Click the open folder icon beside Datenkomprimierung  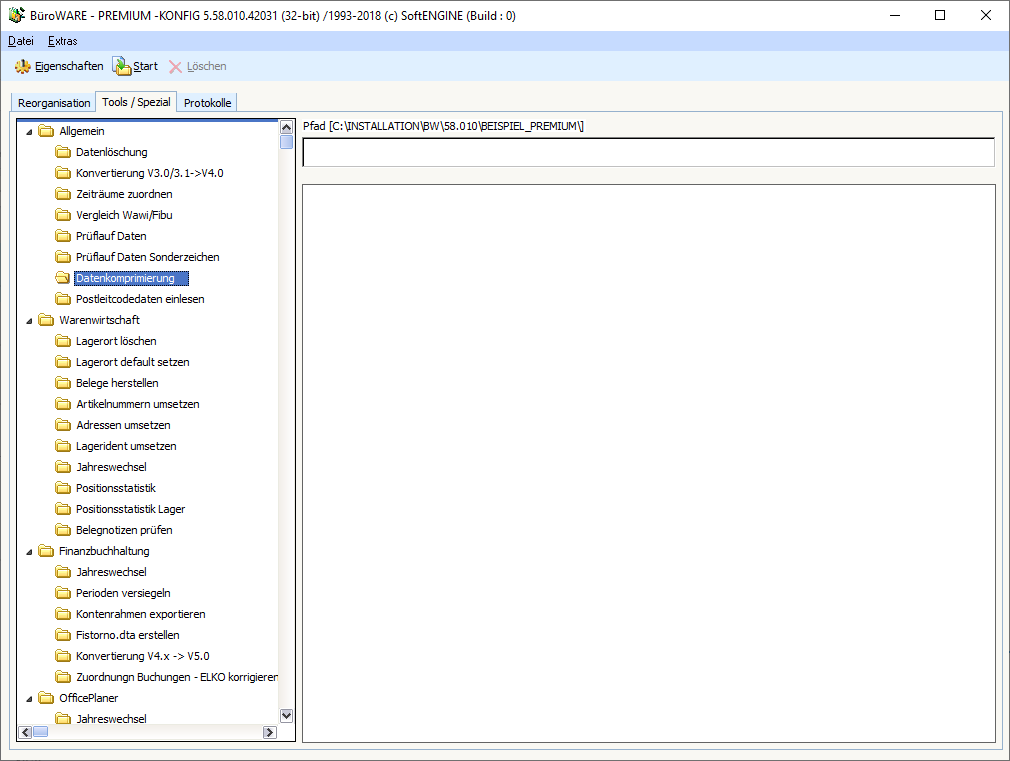tap(63, 278)
